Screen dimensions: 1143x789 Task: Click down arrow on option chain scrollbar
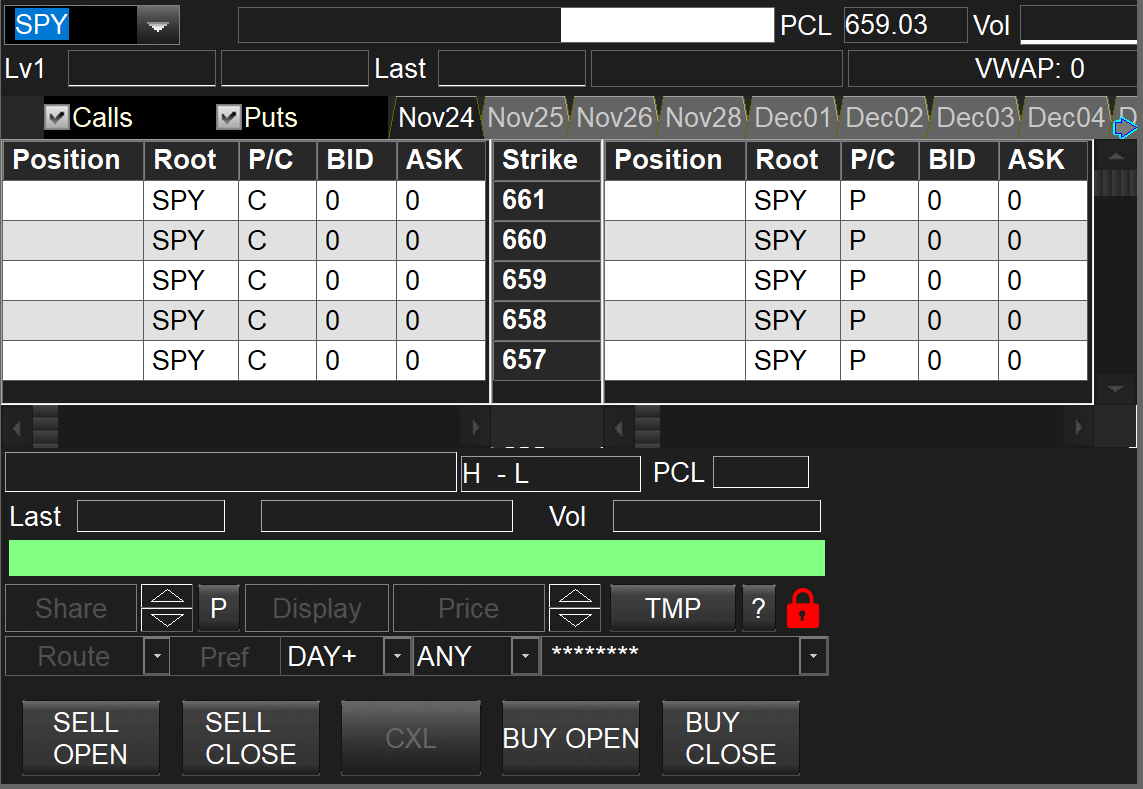[x=1114, y=388]
